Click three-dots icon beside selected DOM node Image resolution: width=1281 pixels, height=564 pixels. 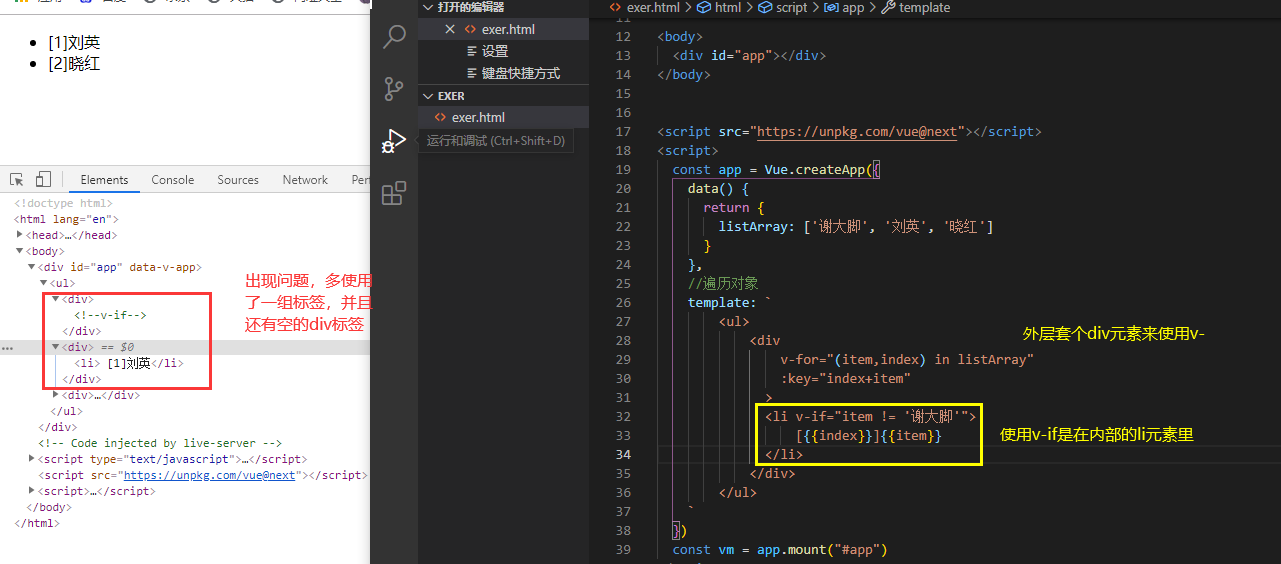8,348
